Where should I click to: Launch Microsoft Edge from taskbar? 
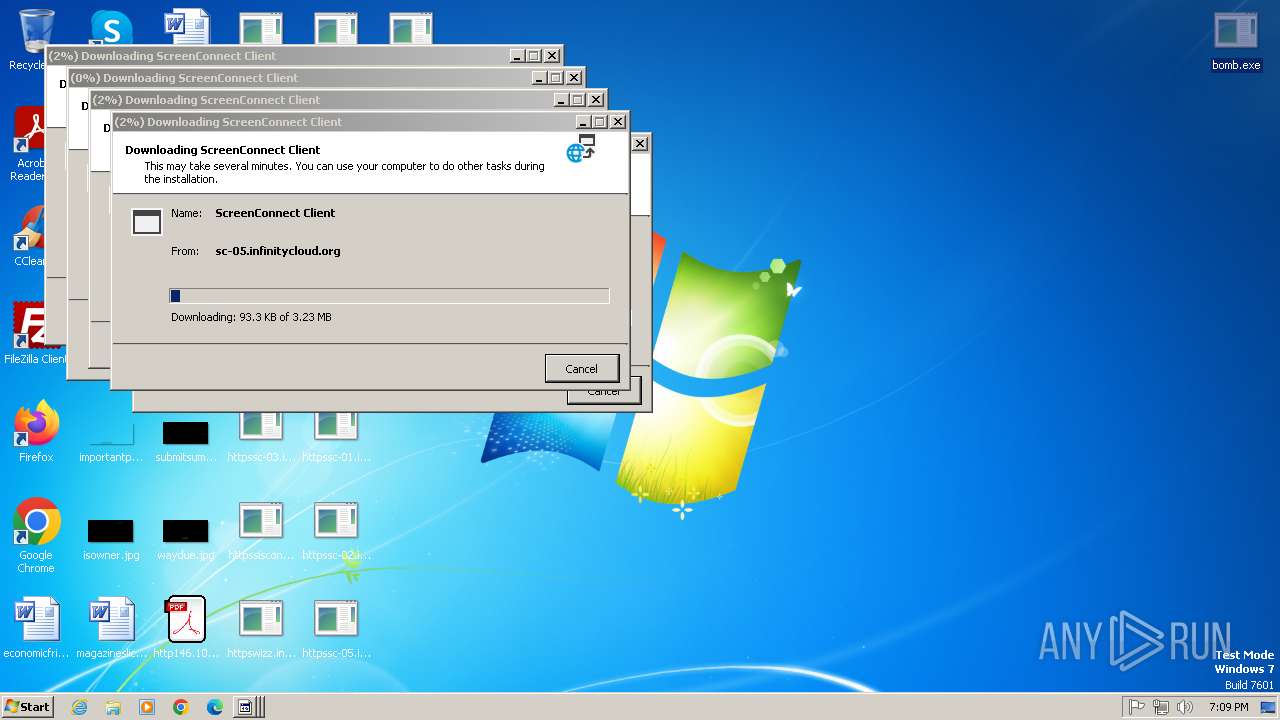click(215, 707)
